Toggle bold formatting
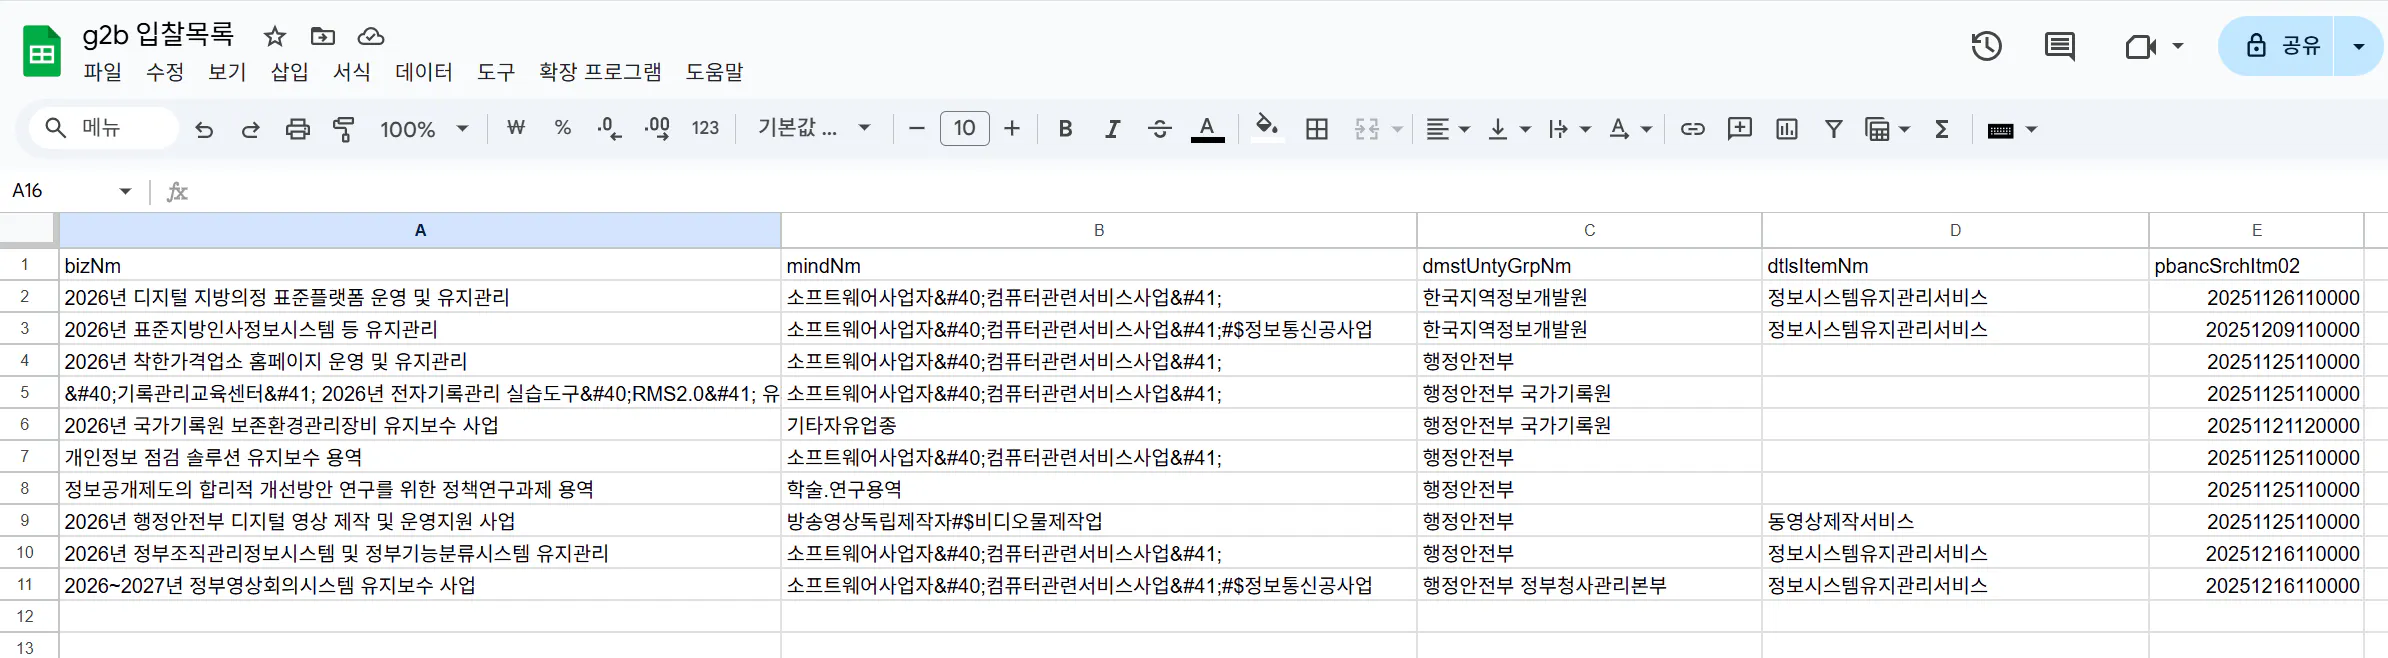Viewport: 2388px width, 658px height. click(x=1065, y=128)
